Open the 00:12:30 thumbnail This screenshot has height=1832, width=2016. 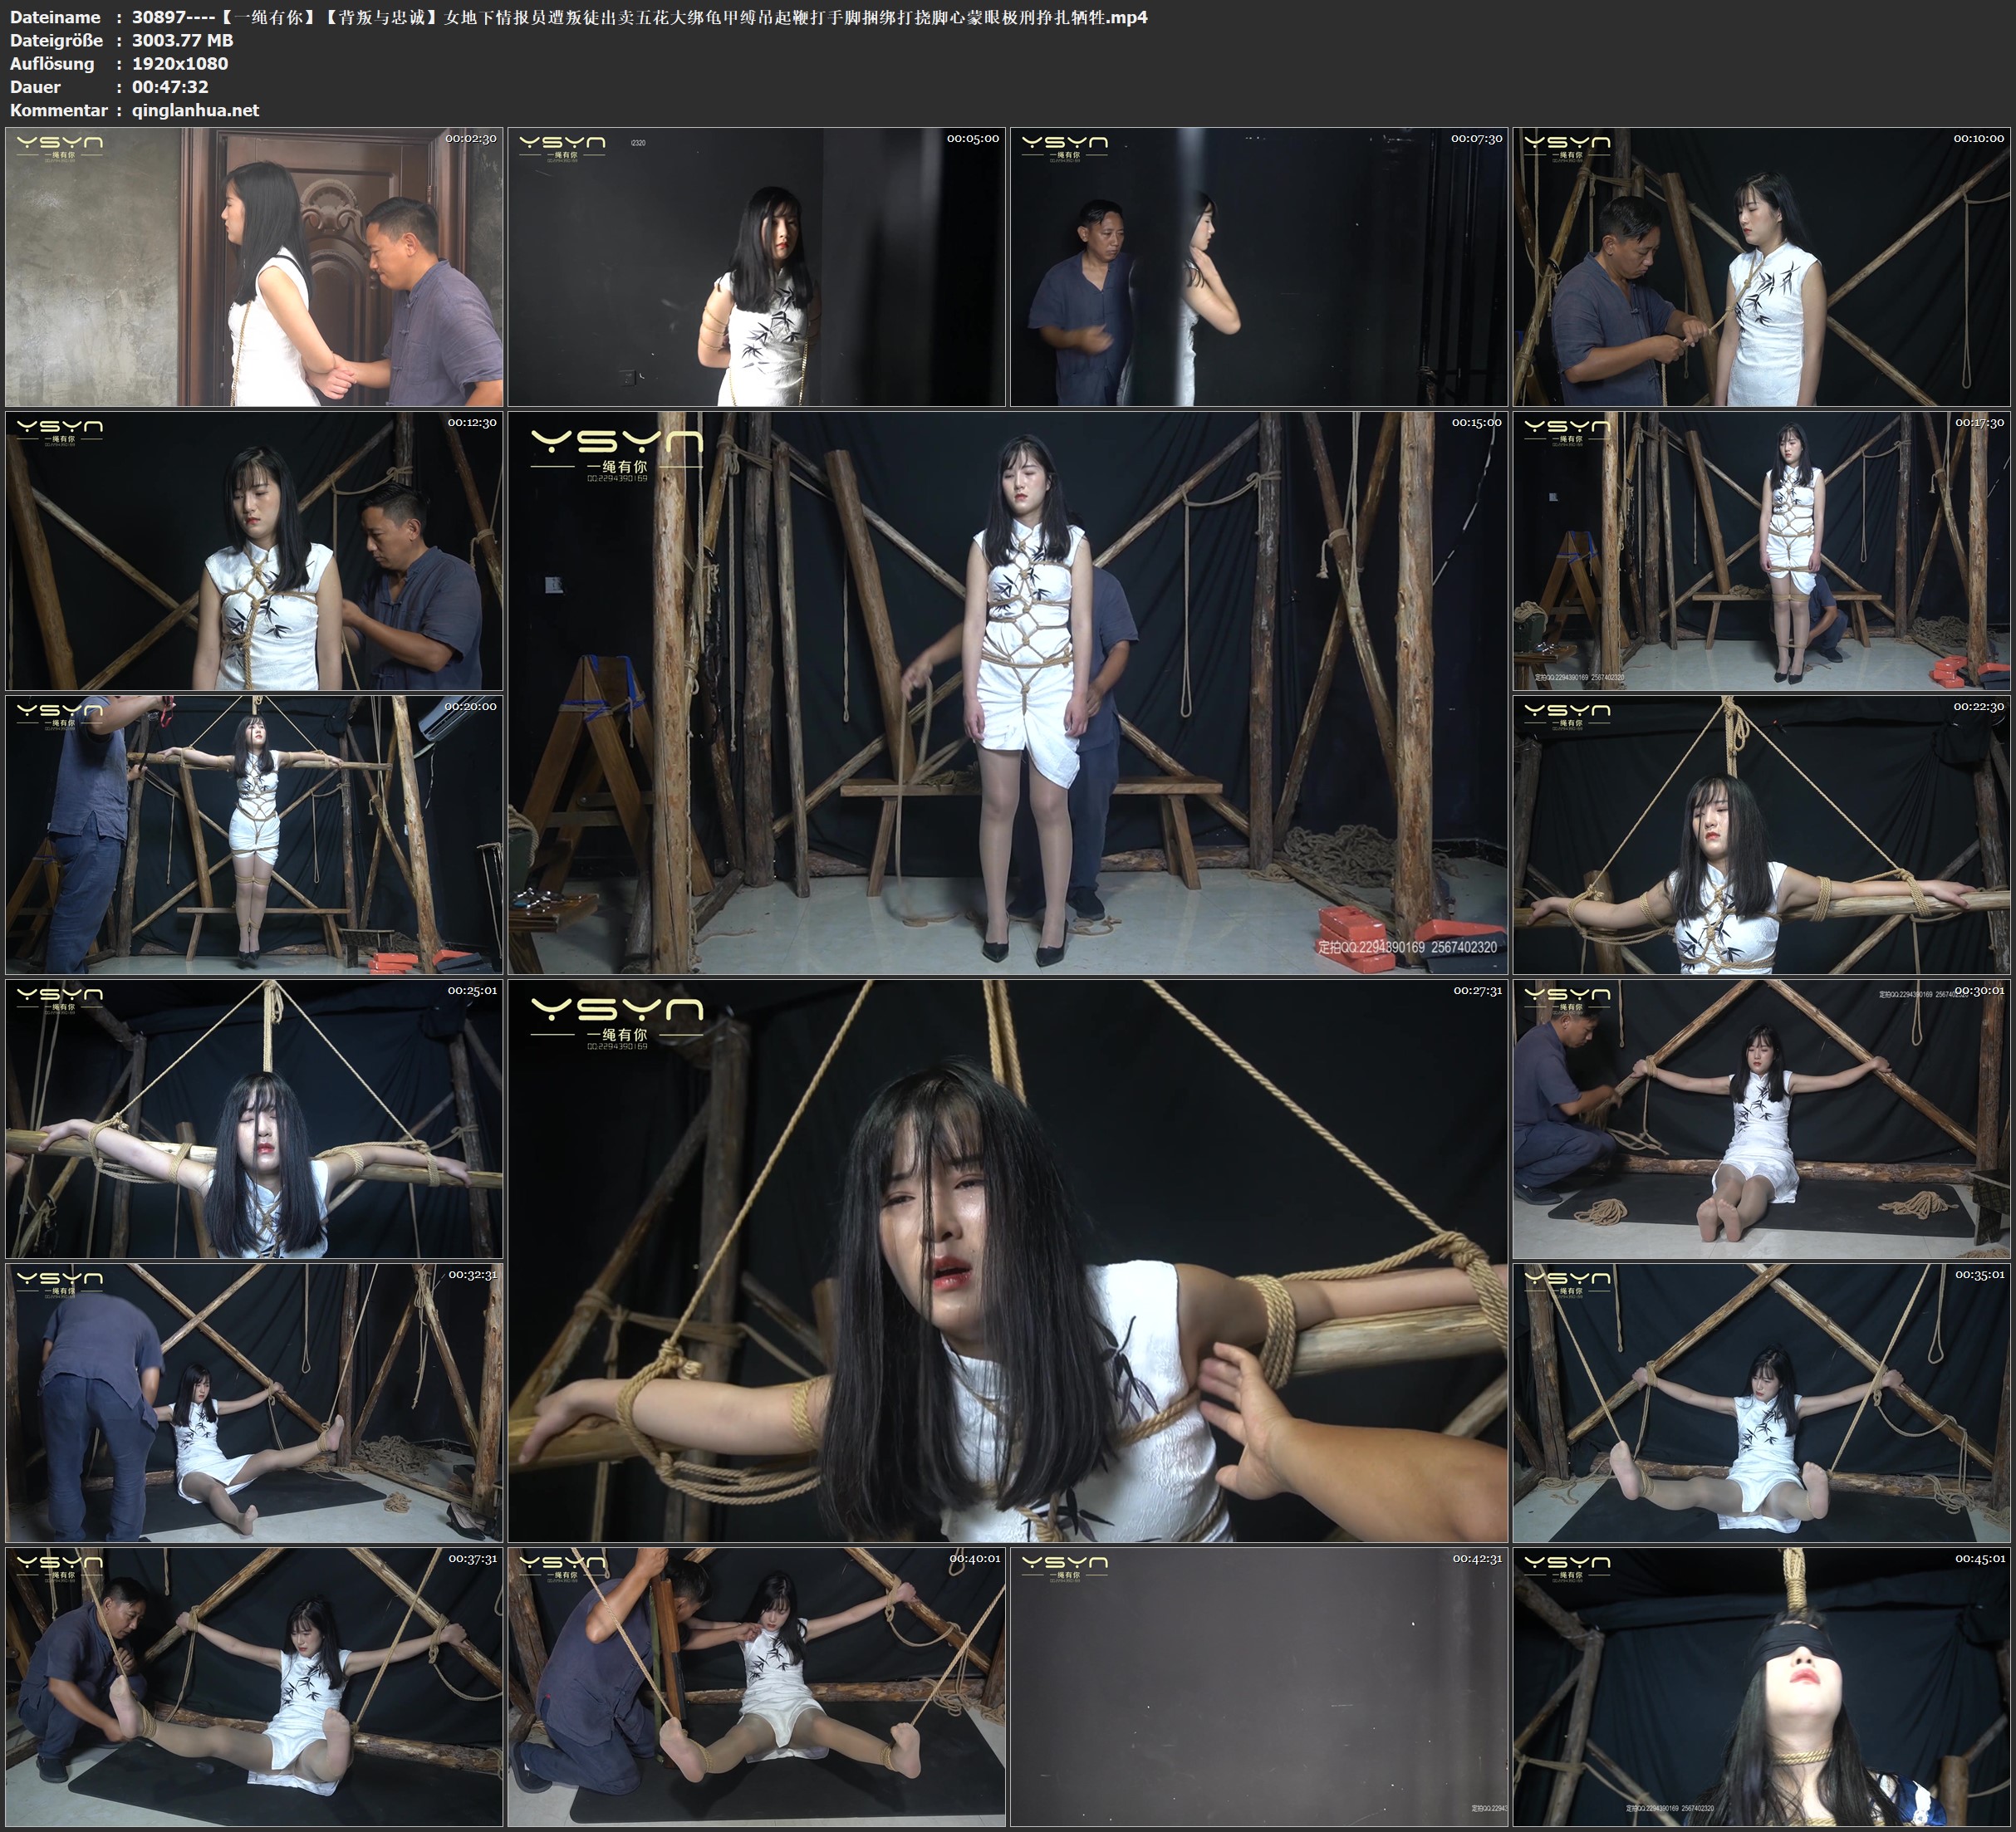(x=254, y=551)
